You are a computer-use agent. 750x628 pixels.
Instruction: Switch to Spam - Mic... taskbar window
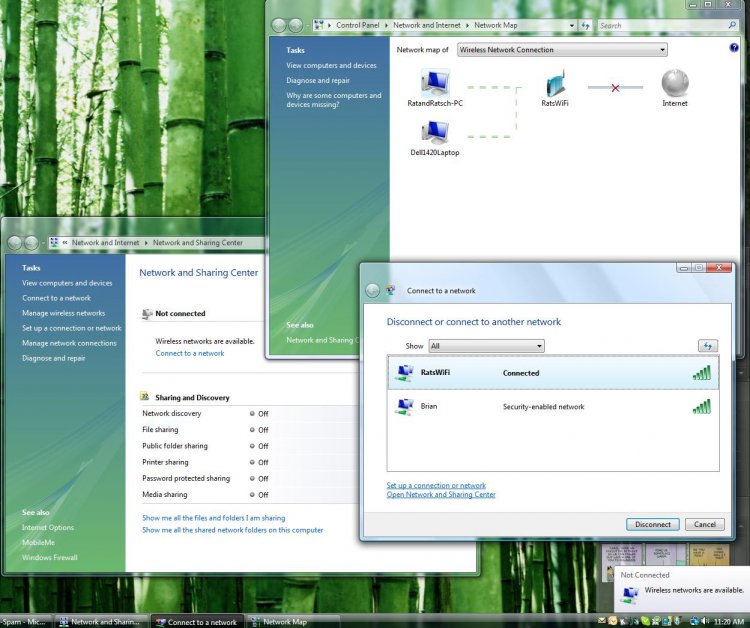(x=24, y=622)
